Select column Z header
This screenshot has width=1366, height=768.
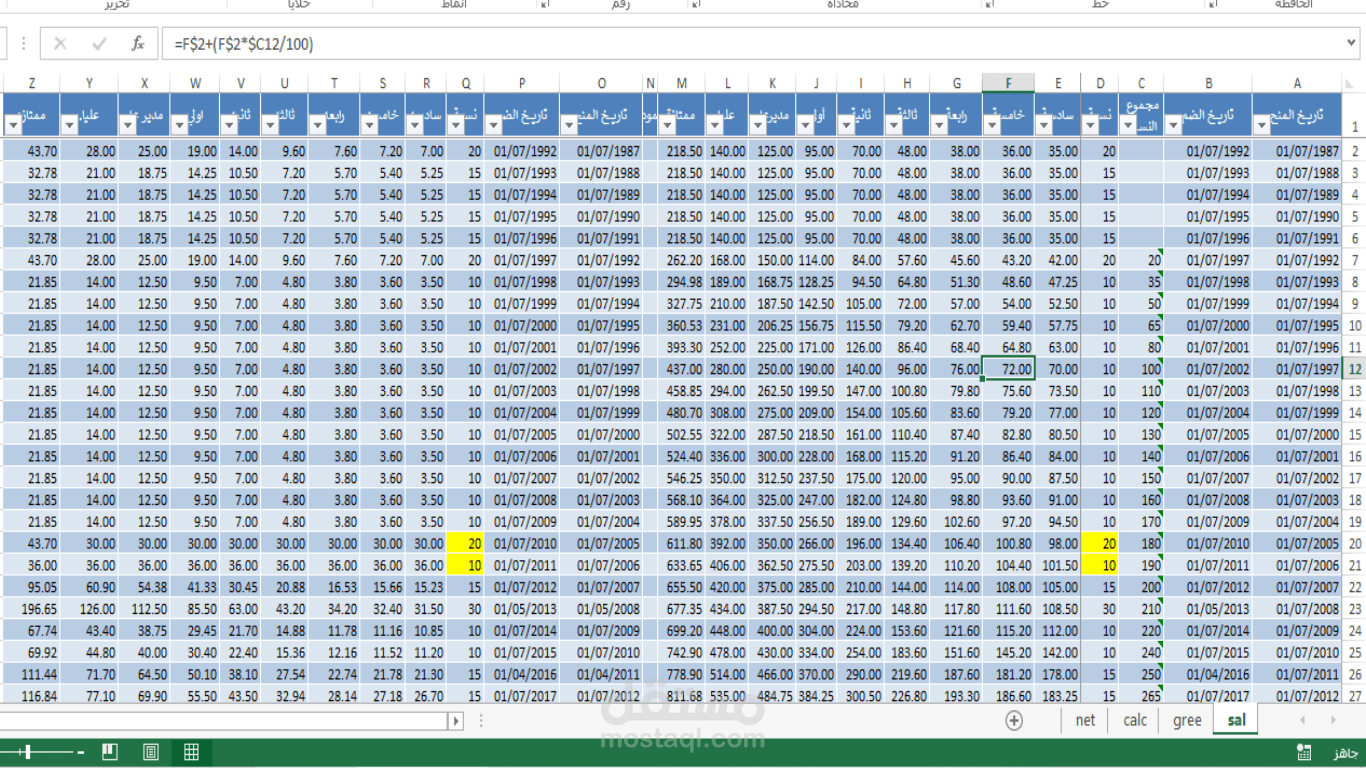click(32, 83)
